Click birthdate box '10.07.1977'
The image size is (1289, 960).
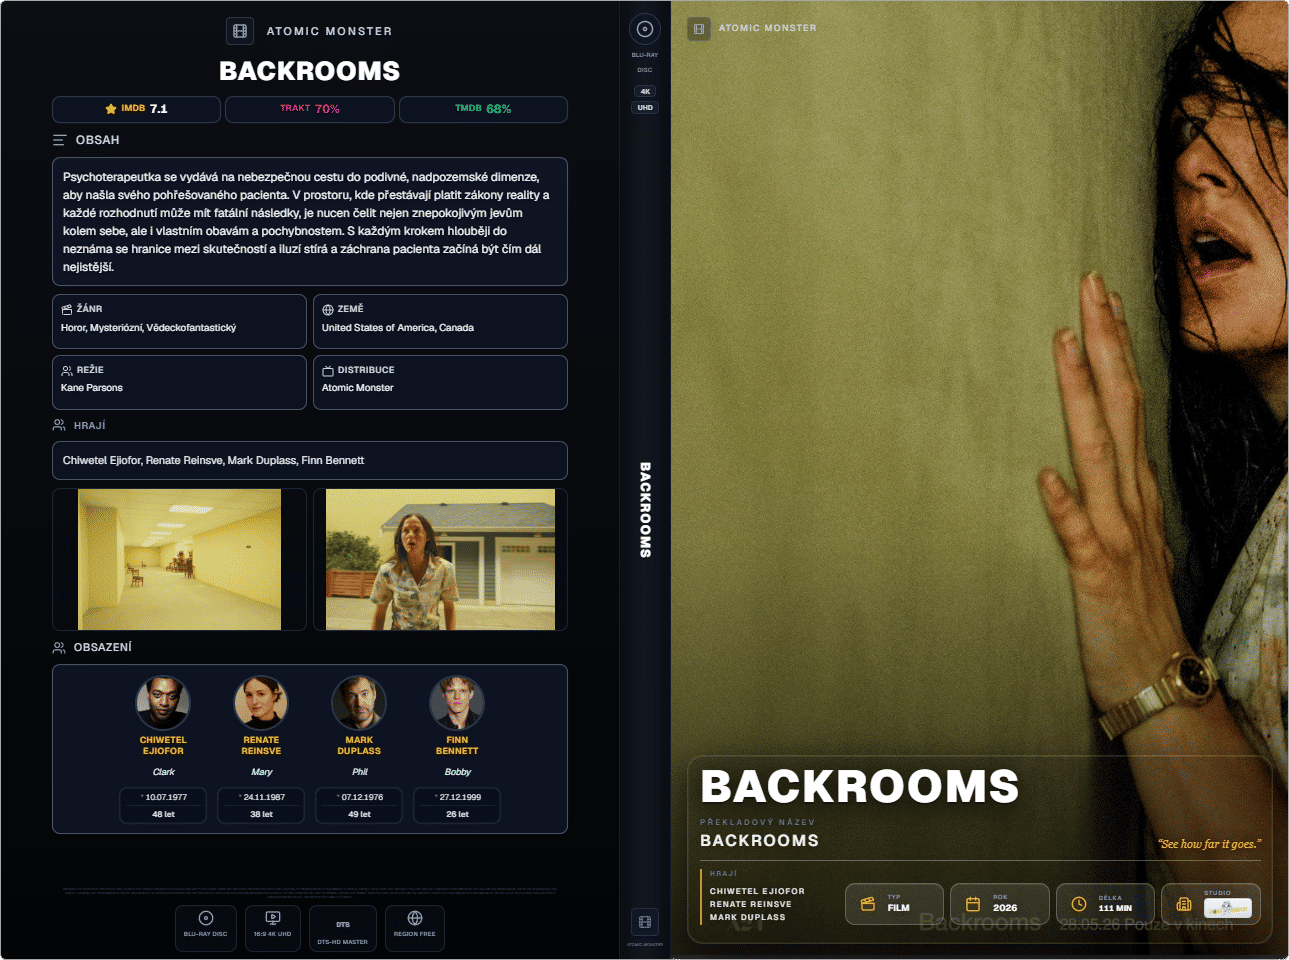(x=163, y=805)
